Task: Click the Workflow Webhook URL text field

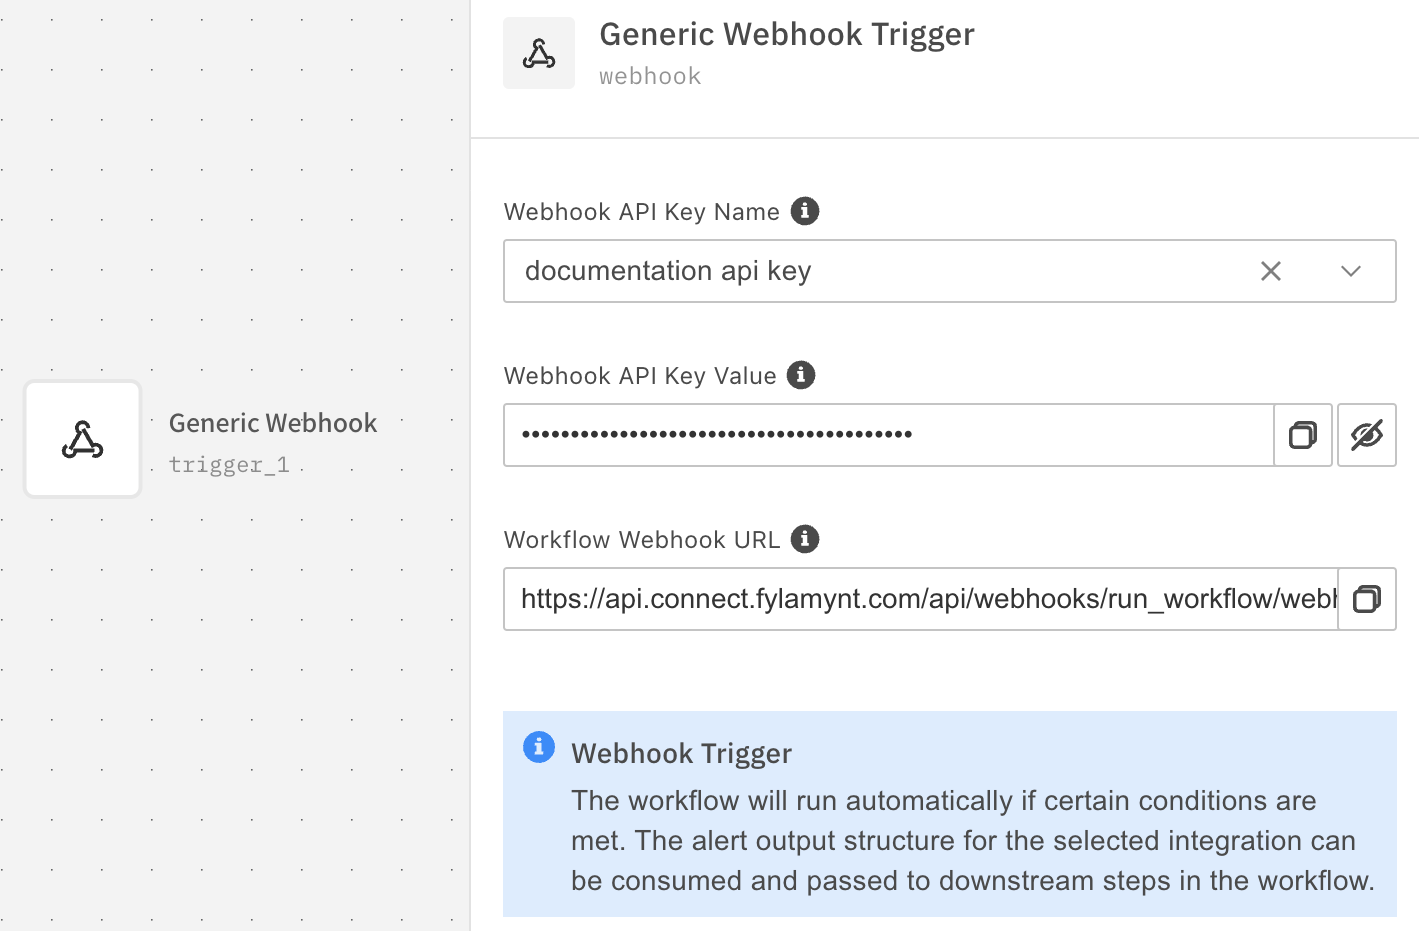Action: [x=920, y=599]
